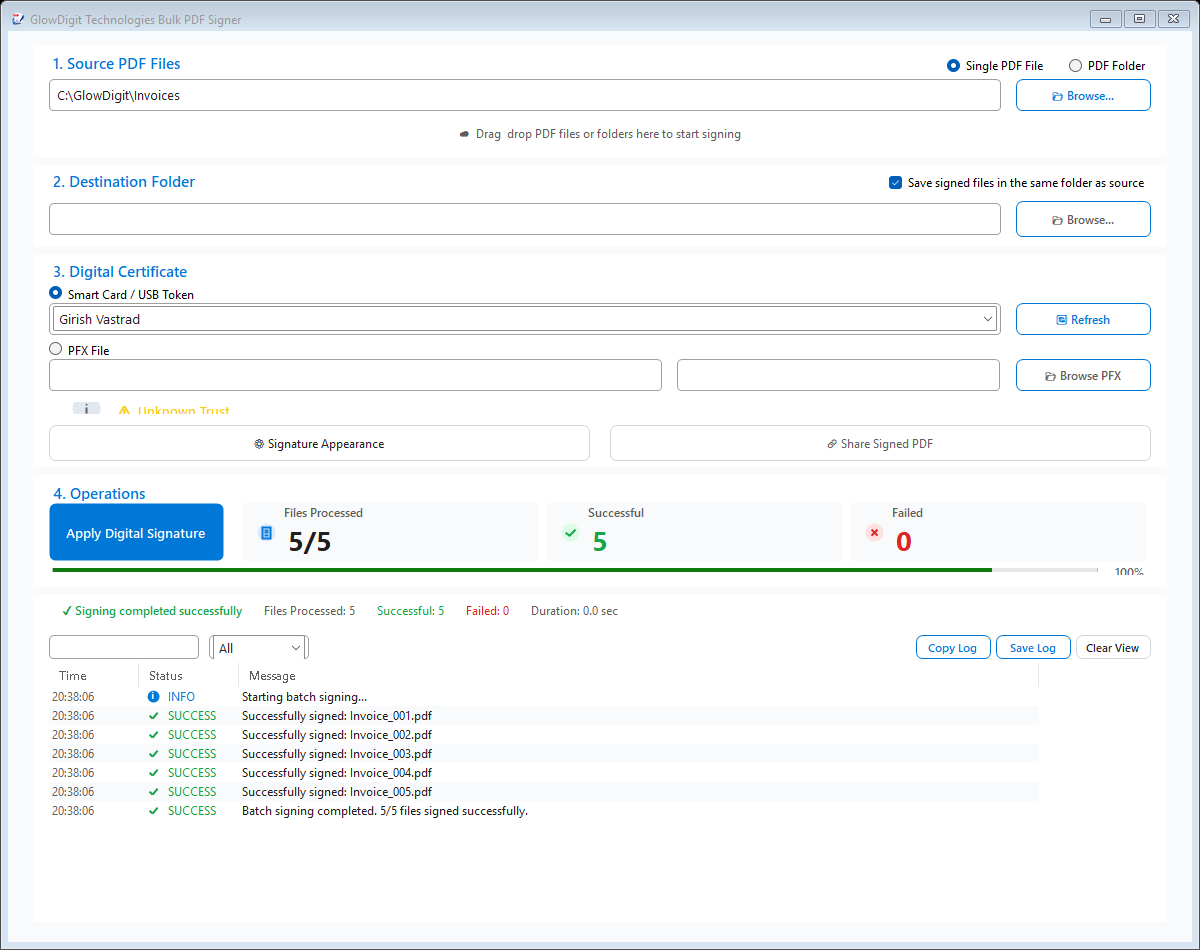Click the '3. Digital Certificate' heading
This screenshot has width=1200, height=950.
pos(120,271)
